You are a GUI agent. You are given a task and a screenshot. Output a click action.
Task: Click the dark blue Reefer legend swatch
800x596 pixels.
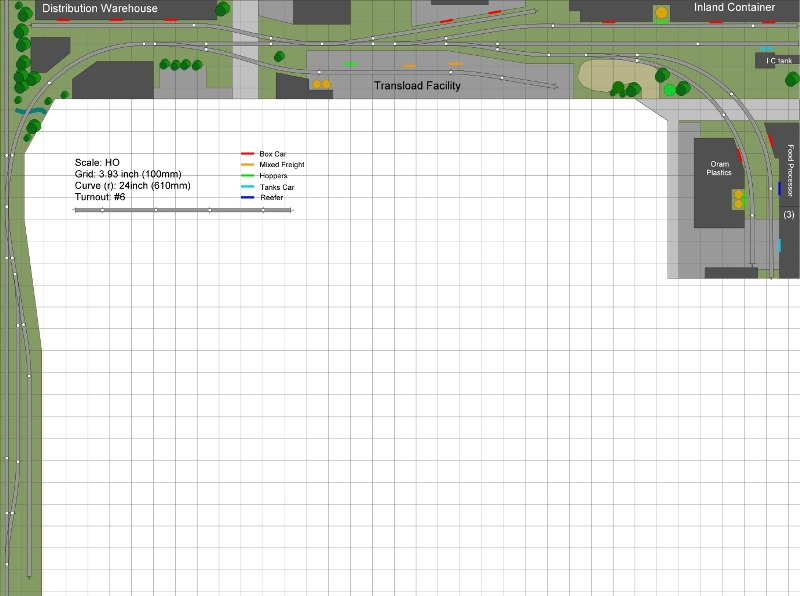point(247,197)
